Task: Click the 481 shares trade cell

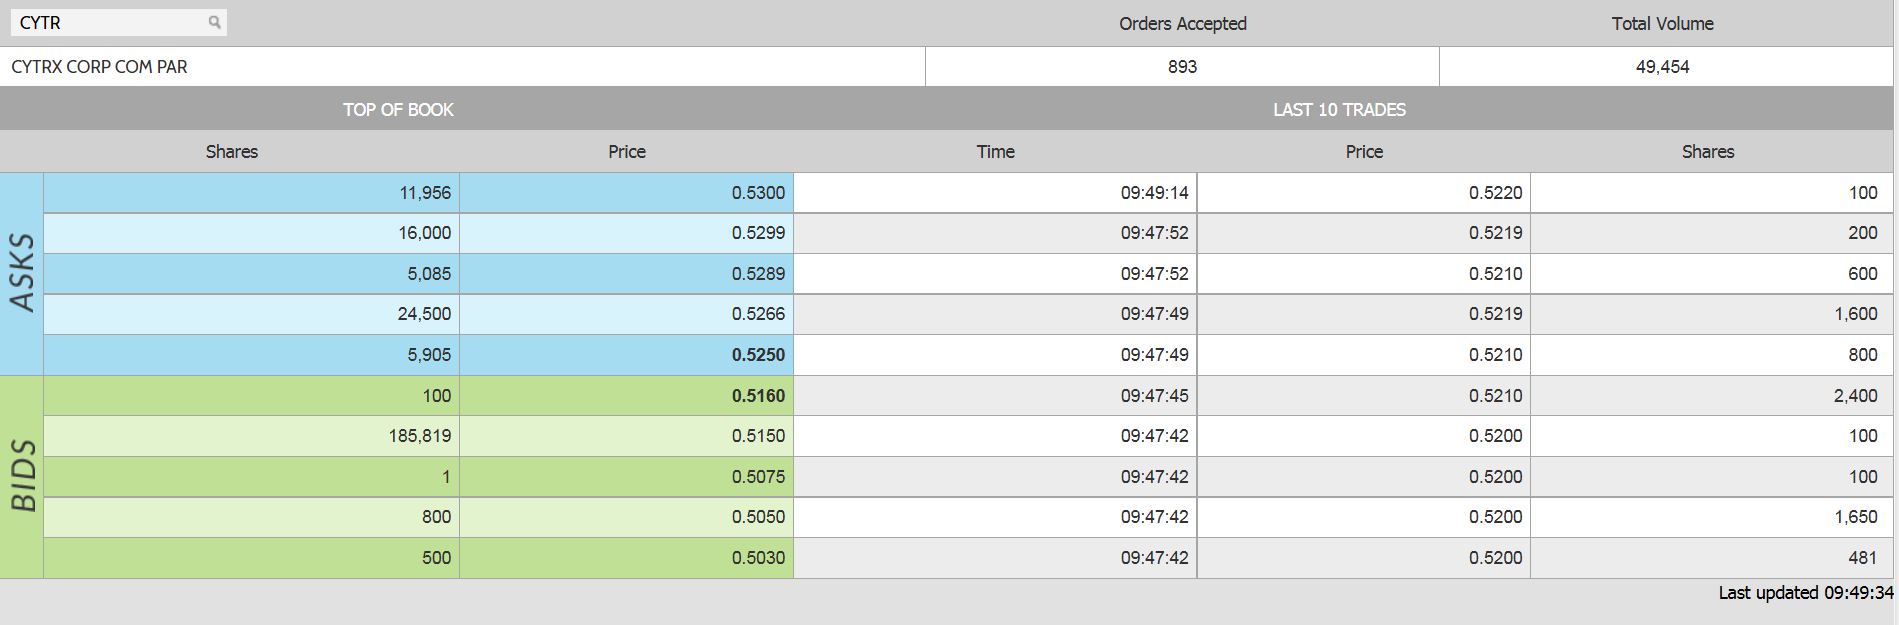Action: click(x=1862, y=558)
